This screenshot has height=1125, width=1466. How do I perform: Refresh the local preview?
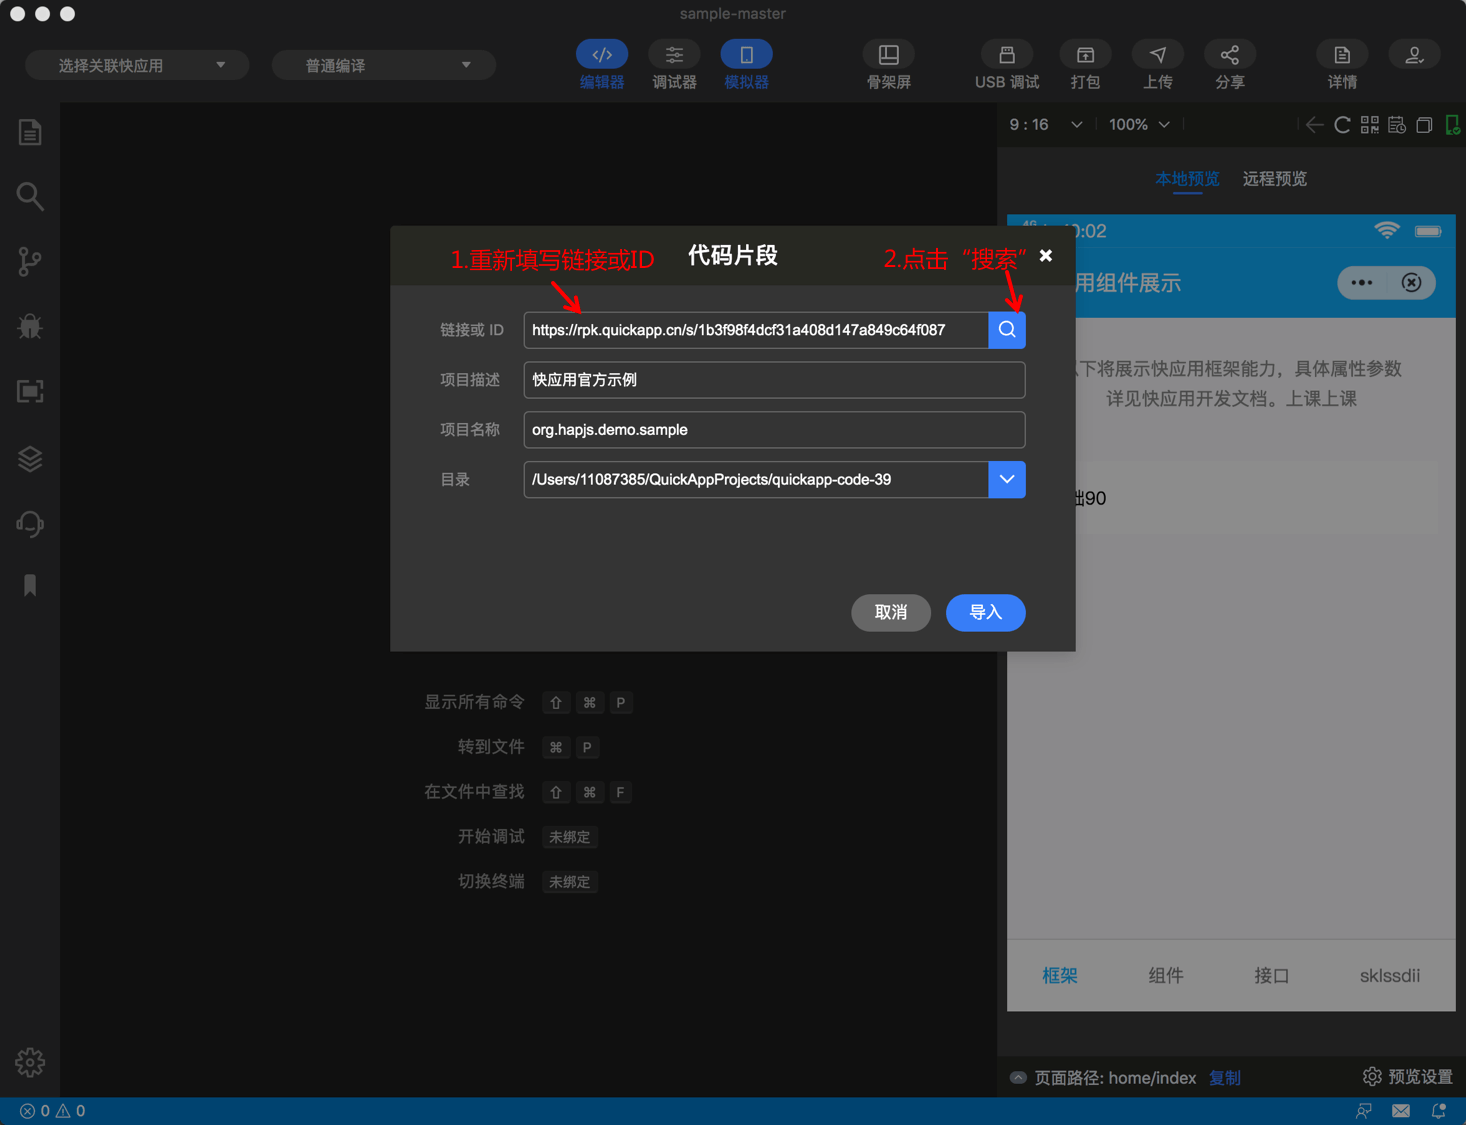(x=1342, y=124)
